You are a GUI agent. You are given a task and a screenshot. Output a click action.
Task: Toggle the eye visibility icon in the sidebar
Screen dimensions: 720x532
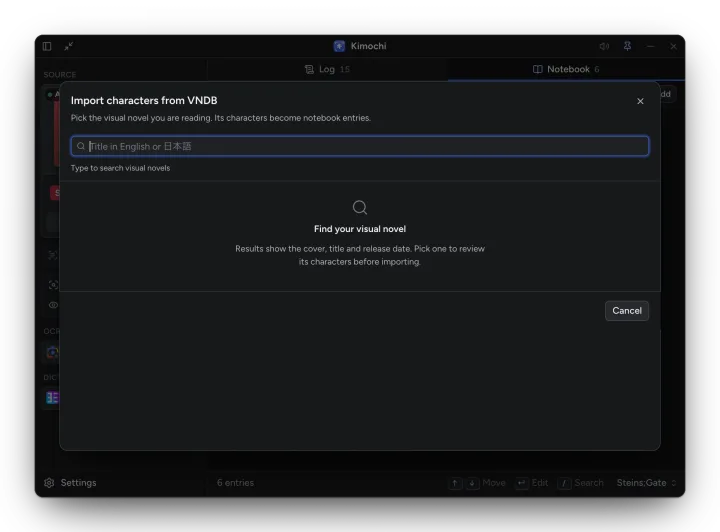[53, 305]
